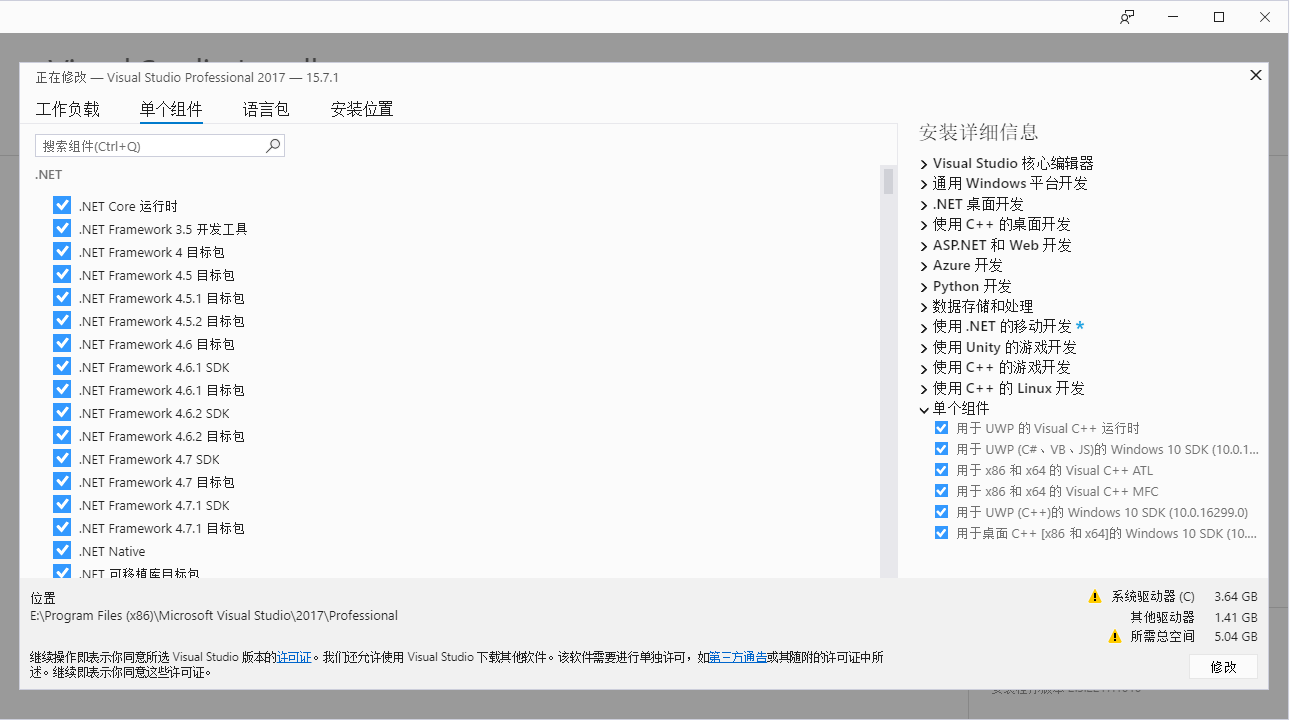Click the 修改 button to apply changes
The width and height of the screenshot is (1290, 720).
click(x=1223, y=667)
